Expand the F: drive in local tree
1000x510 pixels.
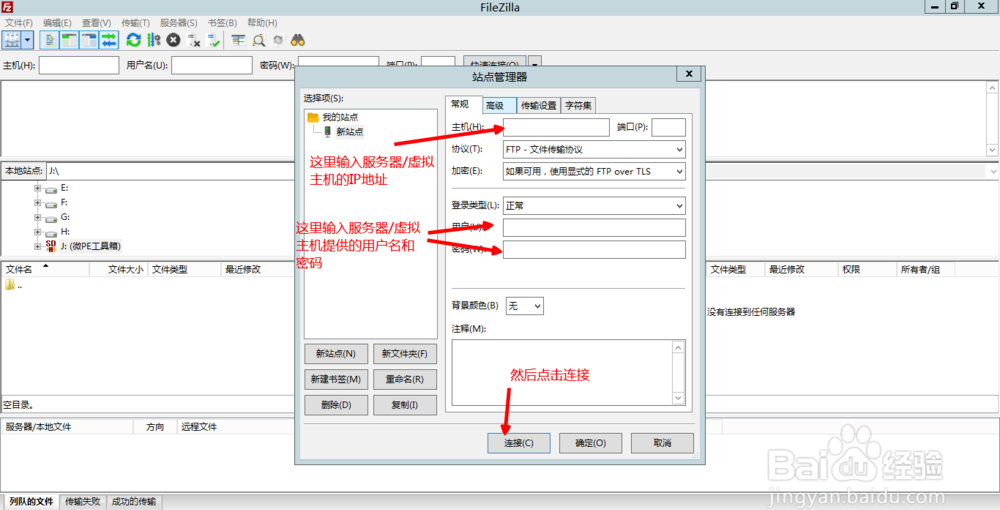[38, 203]
